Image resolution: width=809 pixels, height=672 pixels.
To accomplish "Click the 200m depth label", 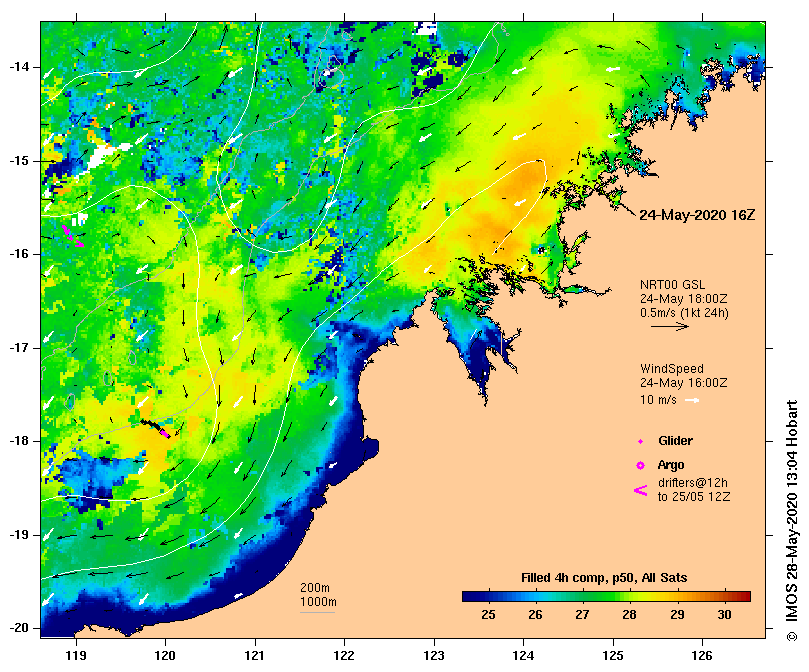I will pyautogui.click(x=315, y=588).
